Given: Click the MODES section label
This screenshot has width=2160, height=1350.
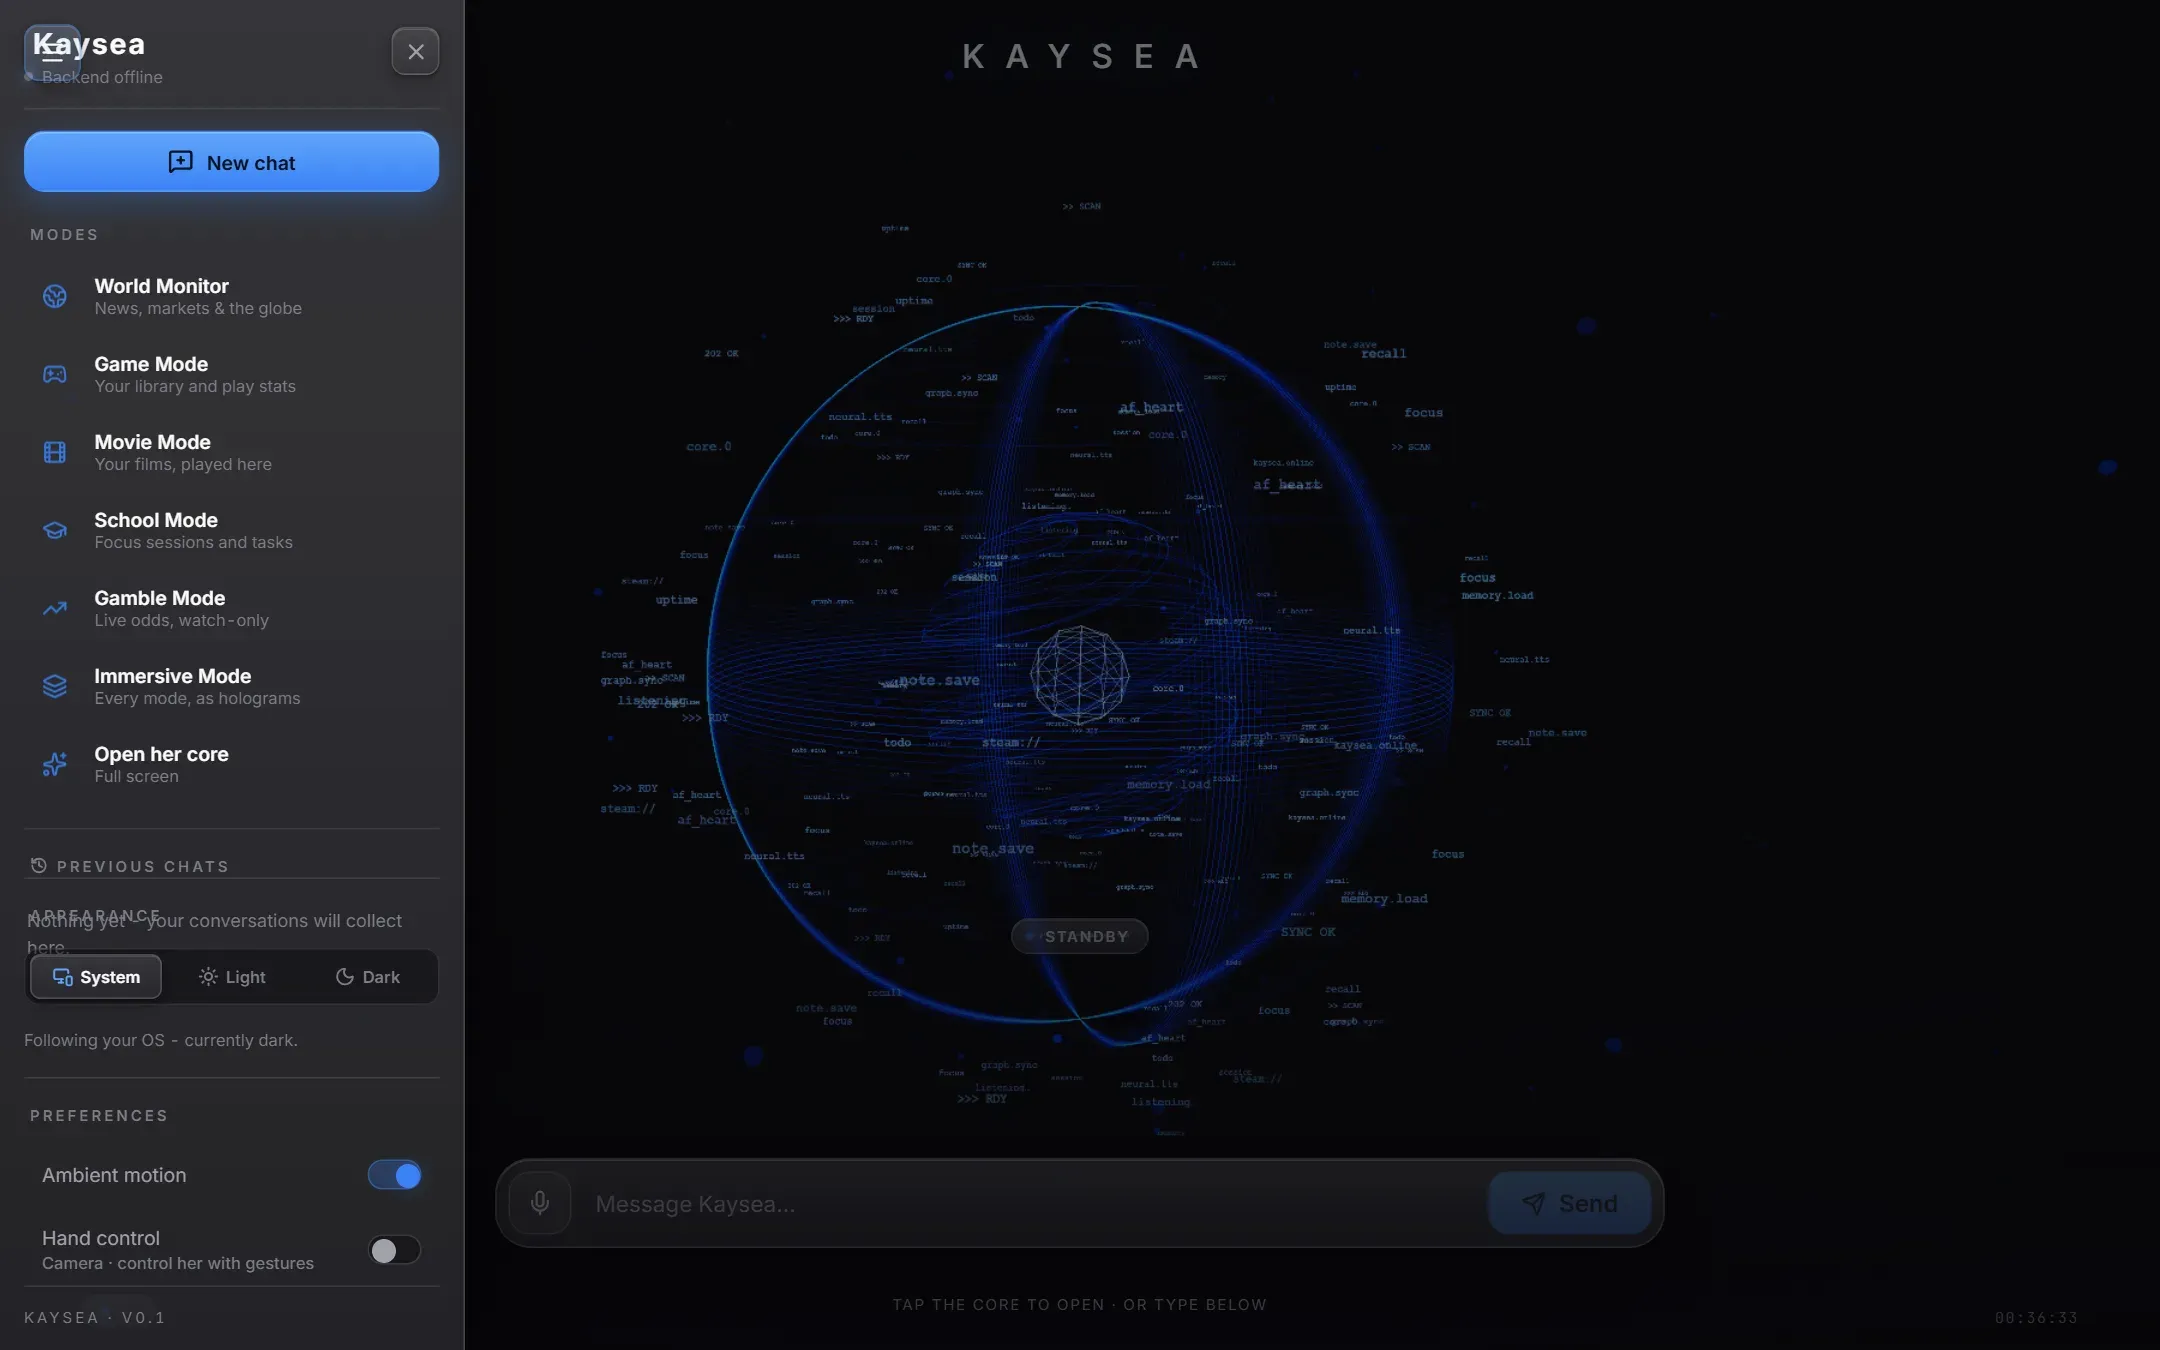Looking at the screenshot, I should coord(64,235).
